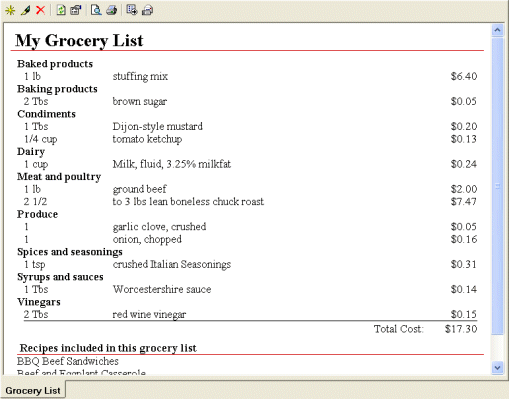Viewport: 509px width, 399px height.
Task: Select the Worcestershire sauce item
Action: [x=162, y=289]
